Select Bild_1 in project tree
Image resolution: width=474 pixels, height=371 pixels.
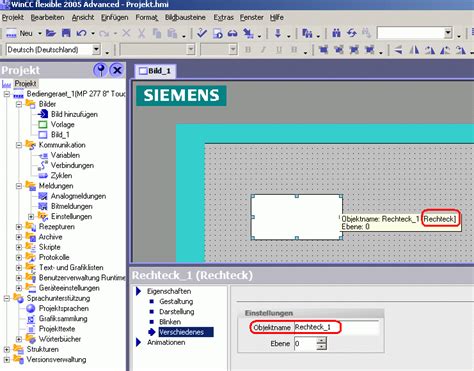click(x=60, y=135)
